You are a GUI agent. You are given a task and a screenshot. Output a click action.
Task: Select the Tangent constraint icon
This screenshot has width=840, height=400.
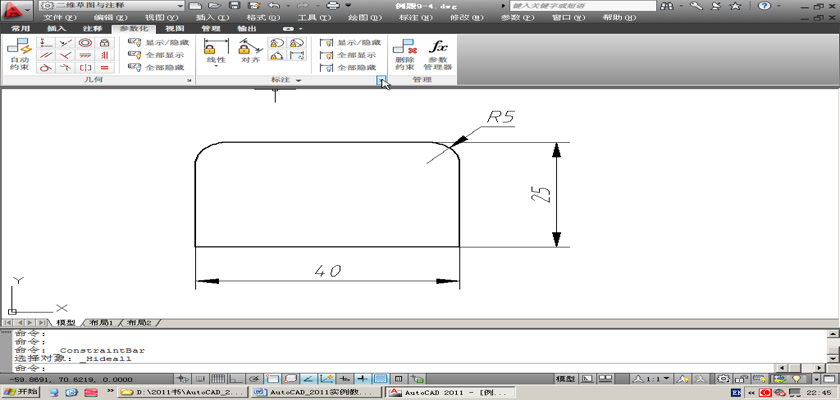pyautogui.click(x=46, y=67)
